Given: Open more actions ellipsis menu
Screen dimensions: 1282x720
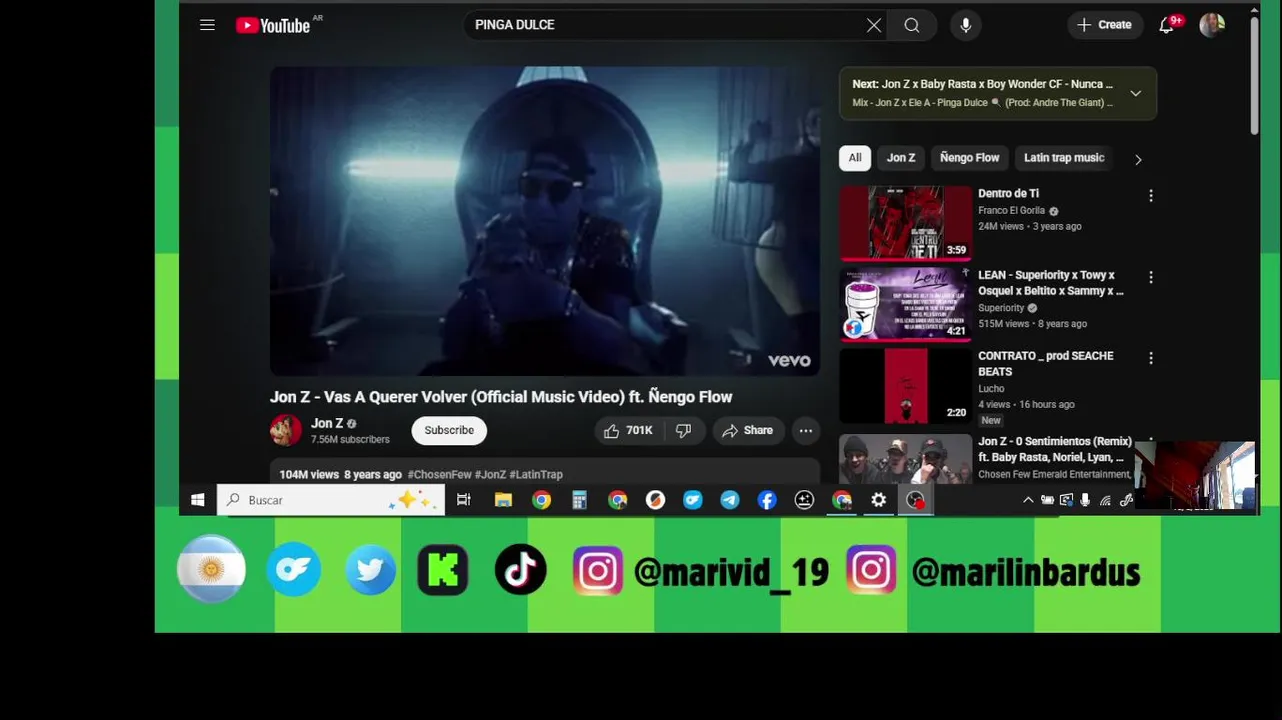Looking at the screenshot, I should coord(806,430).
